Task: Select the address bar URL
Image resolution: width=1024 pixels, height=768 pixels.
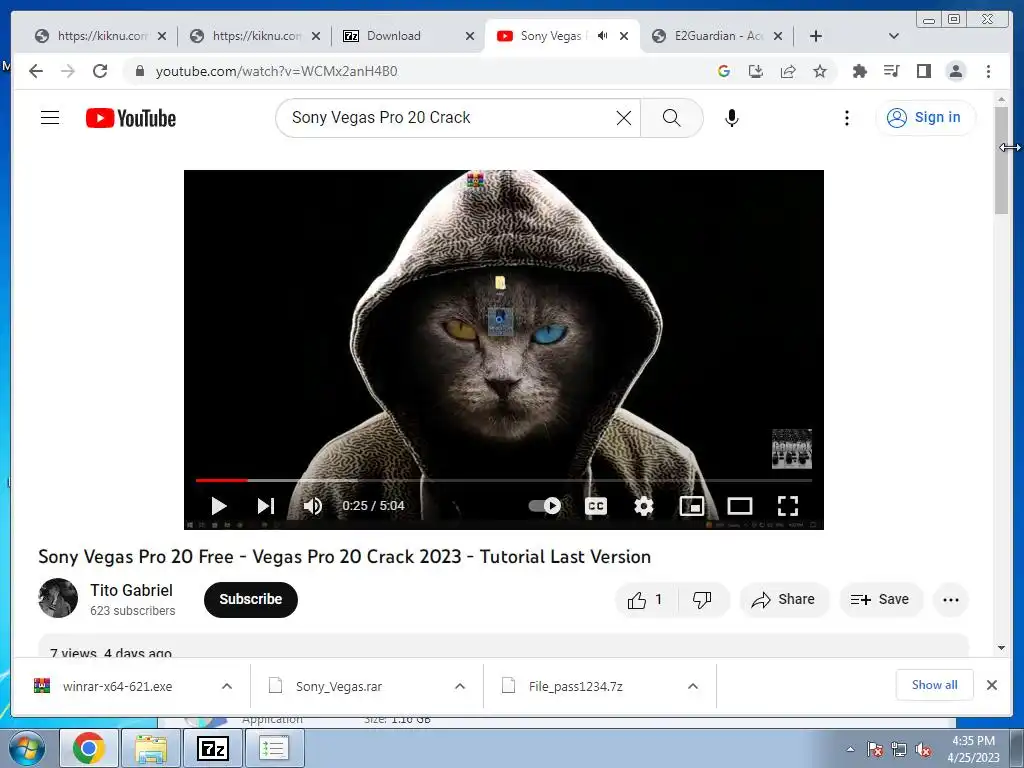Action: point(277,71)
